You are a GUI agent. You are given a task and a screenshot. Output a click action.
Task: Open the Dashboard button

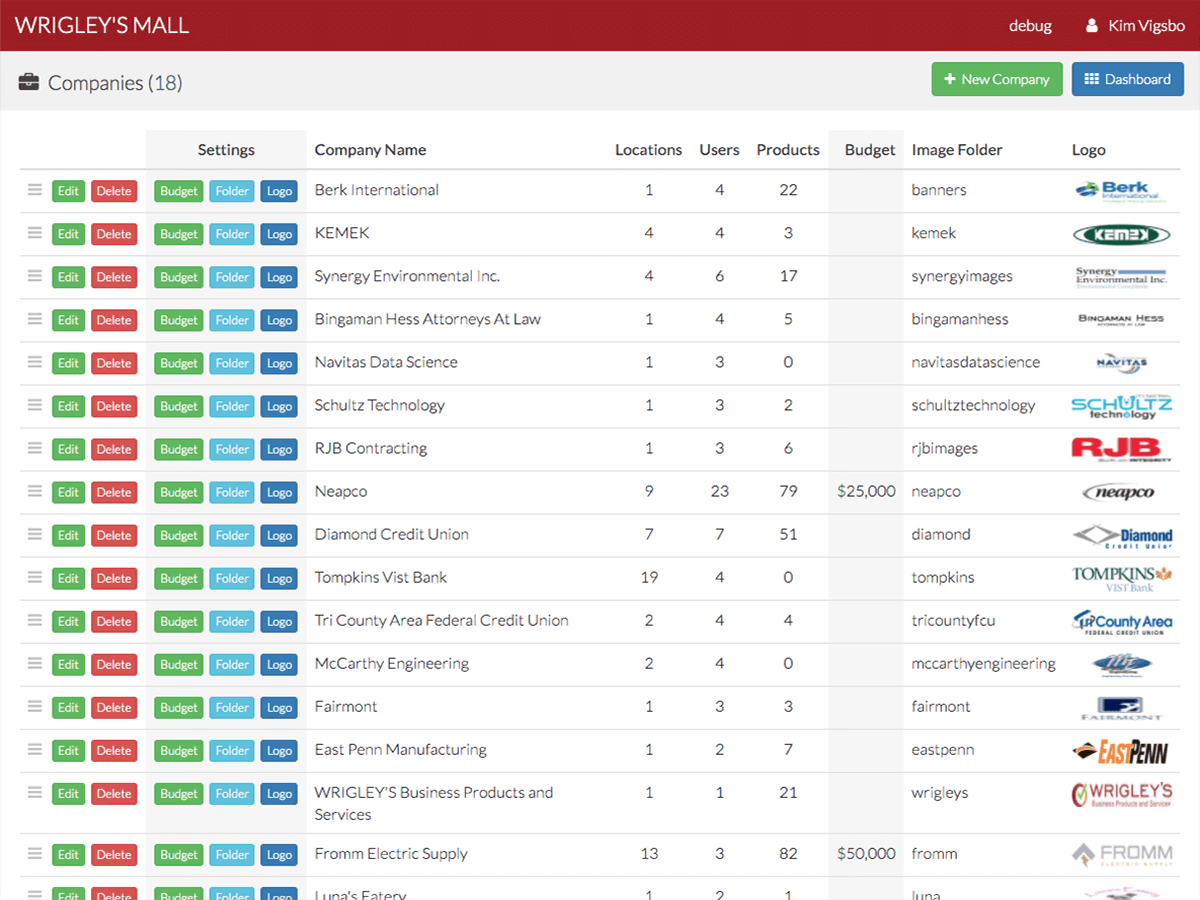point(1128,79)
